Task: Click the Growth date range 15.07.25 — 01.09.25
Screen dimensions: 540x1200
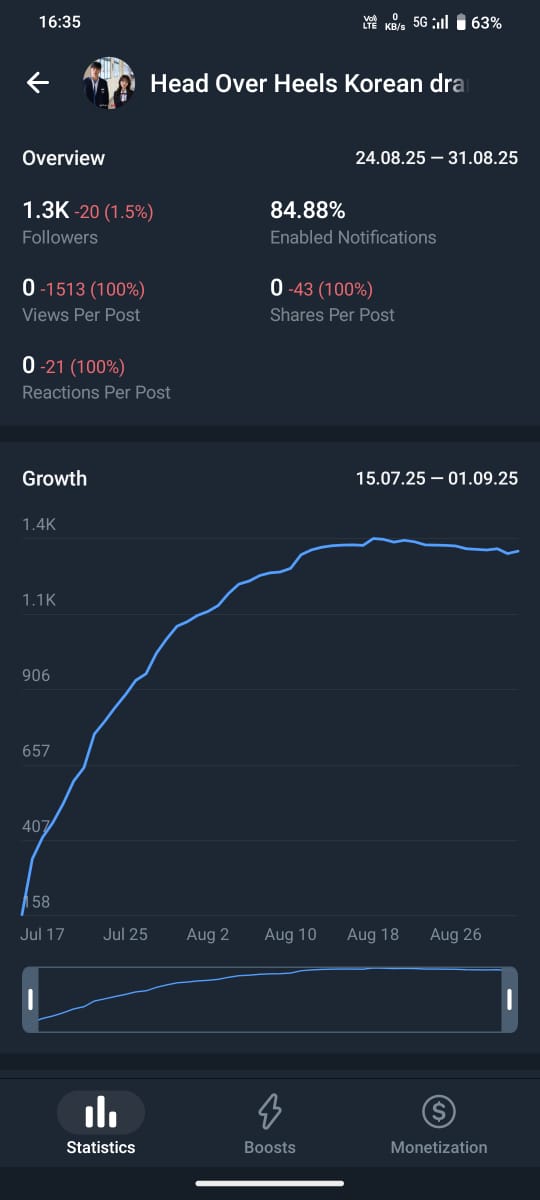Action: tap(437, 478)
